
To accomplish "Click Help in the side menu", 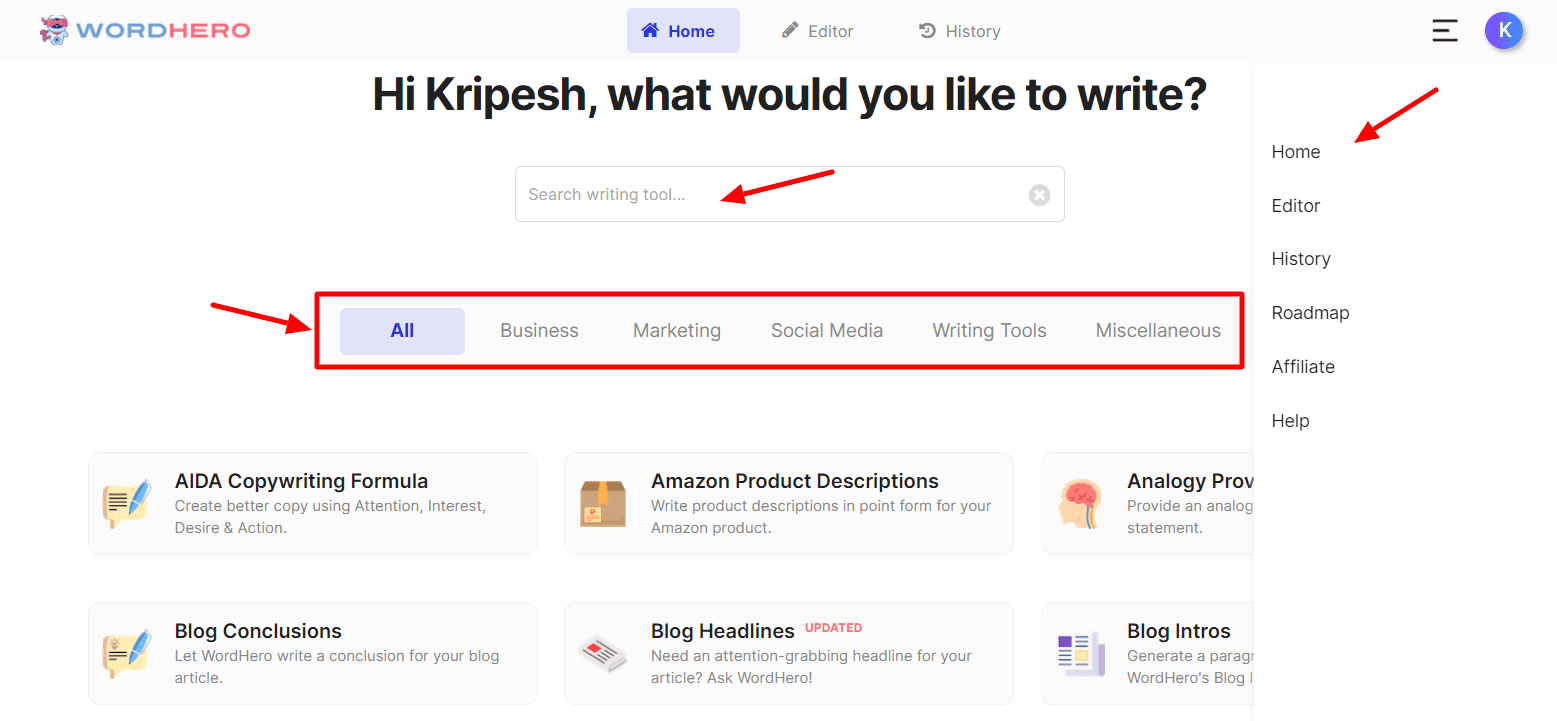I will [1290, 421].
